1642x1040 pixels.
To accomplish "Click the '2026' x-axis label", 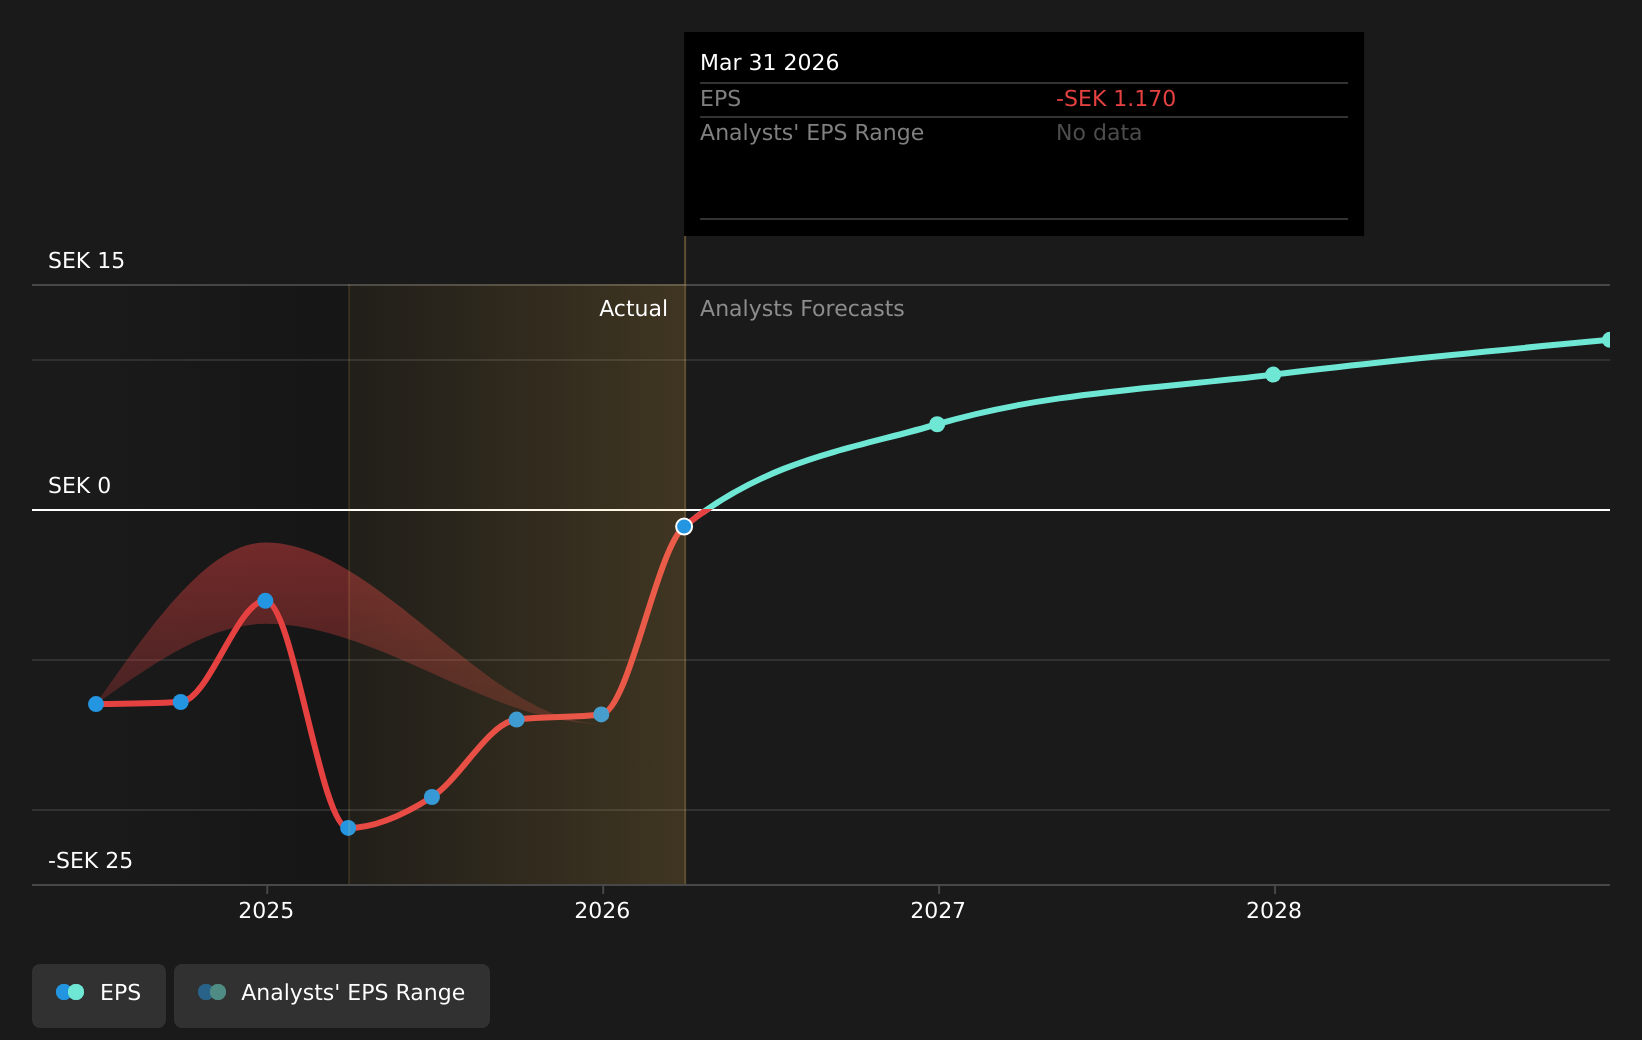I will click(602, 910).
